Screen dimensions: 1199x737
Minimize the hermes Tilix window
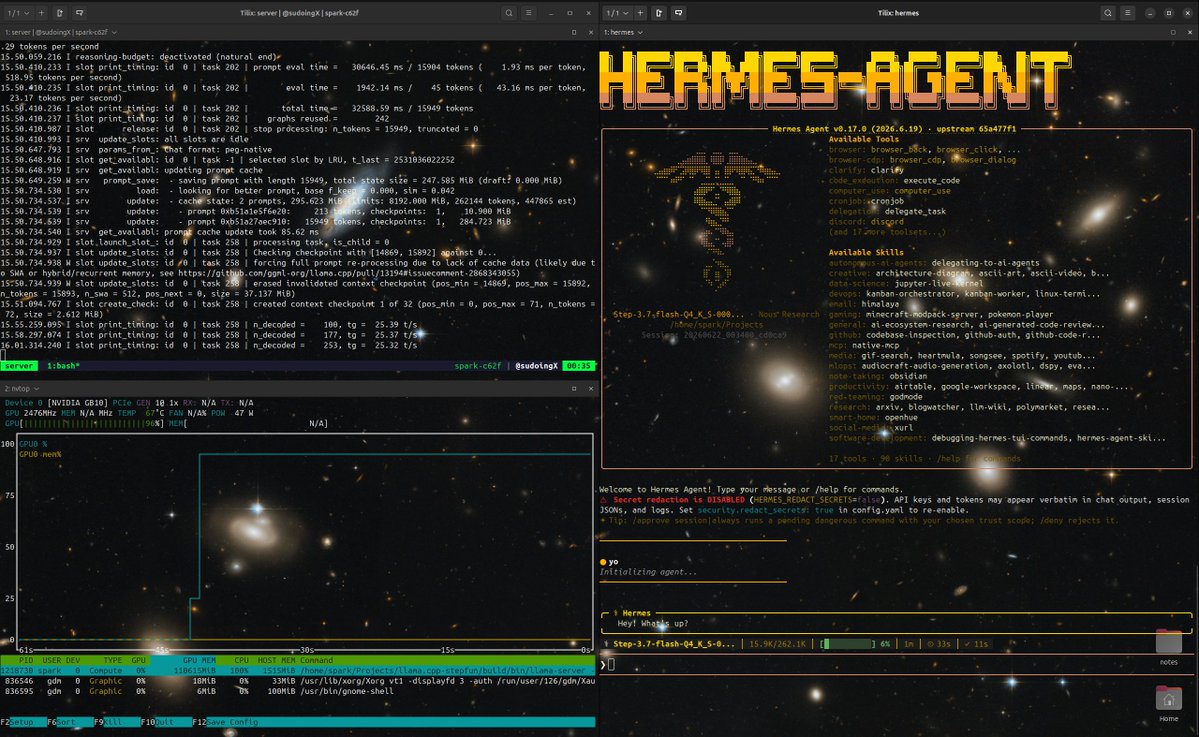click(1149, 13)
